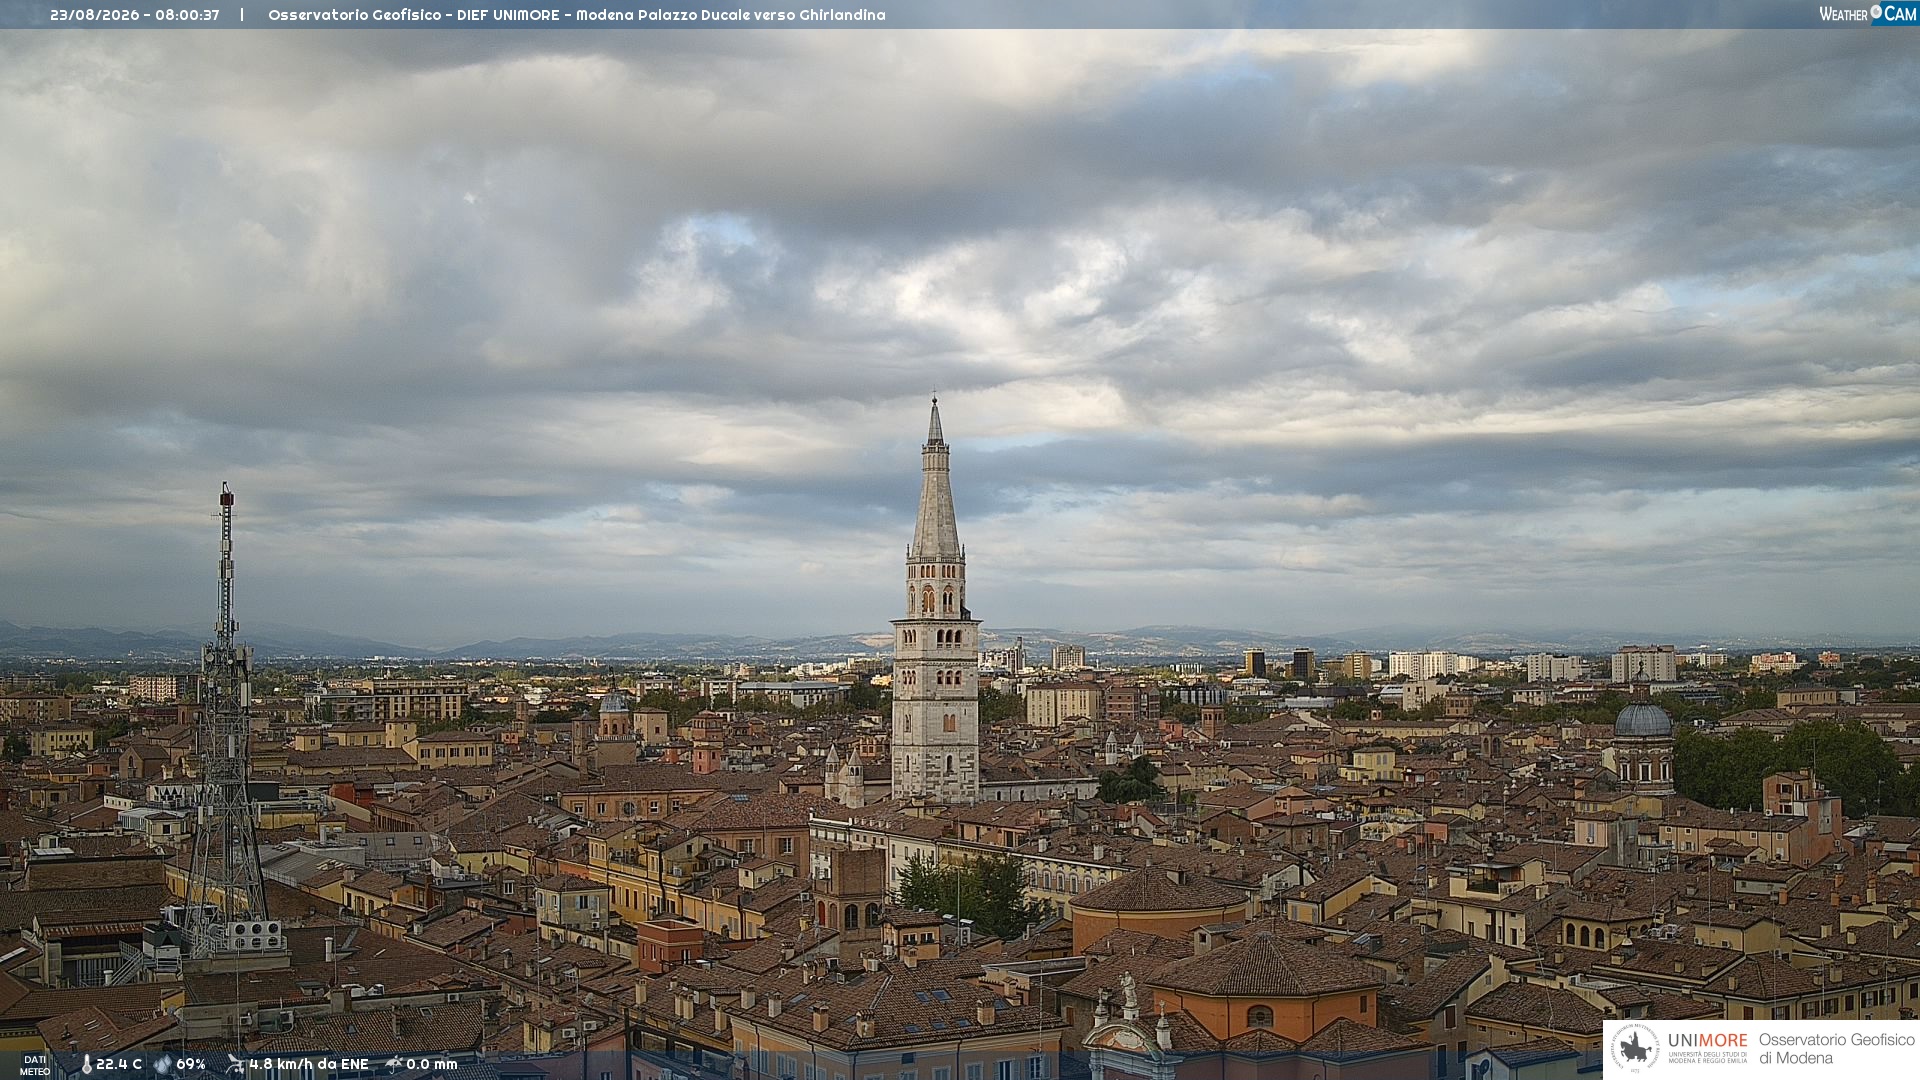Screen dimensions: 1920x1080
Task: Click the 4.8 km/h da ENE wind reading
Action: (309, 1064)
